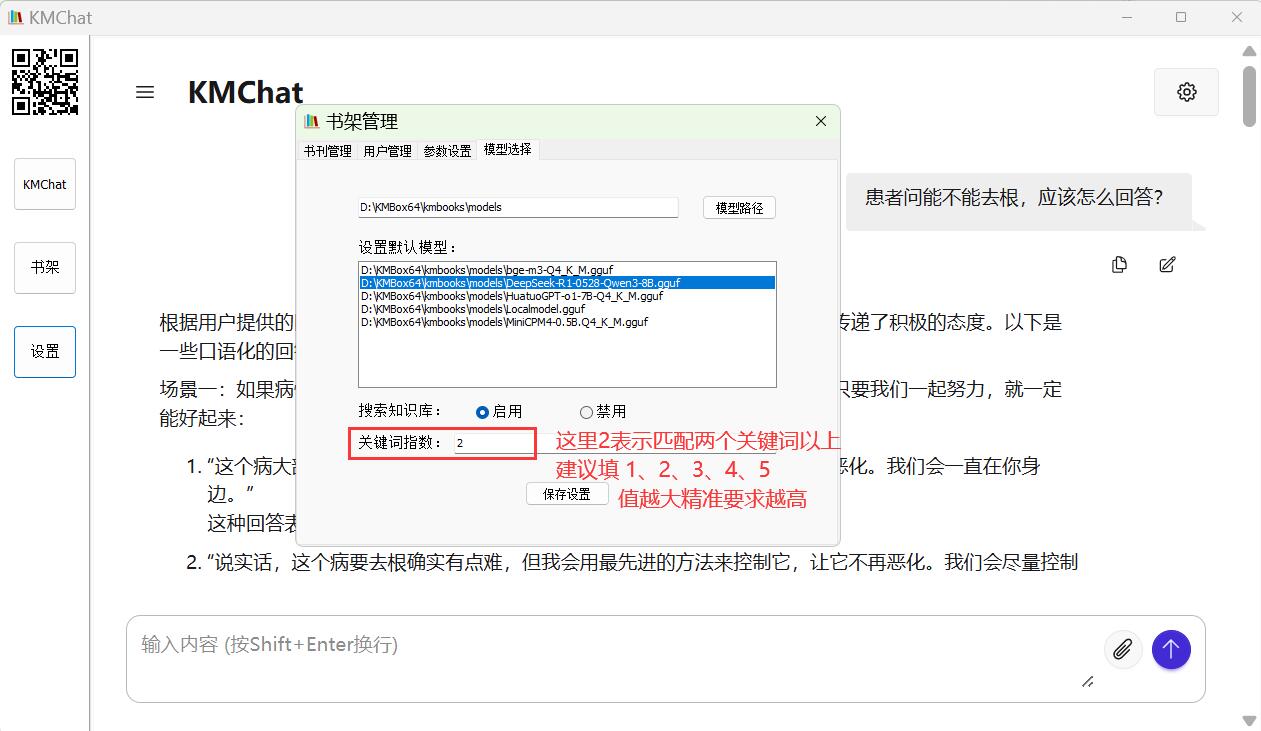Send message with the purple arrow button
1261x731 pixels.
[1171, 650]
